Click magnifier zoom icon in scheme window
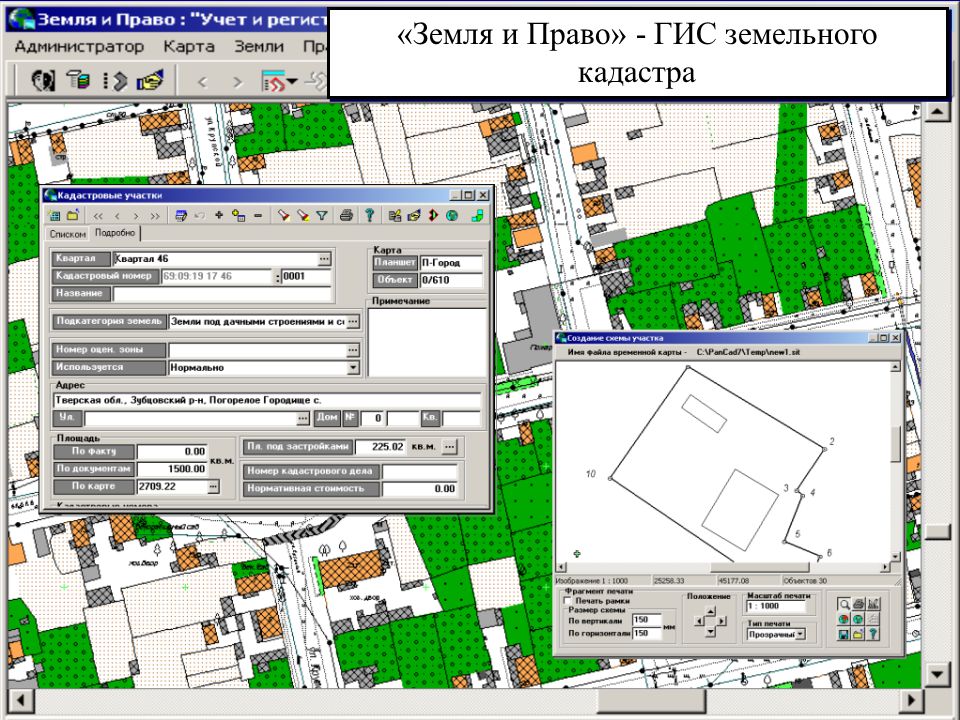 tap(844, 604)
